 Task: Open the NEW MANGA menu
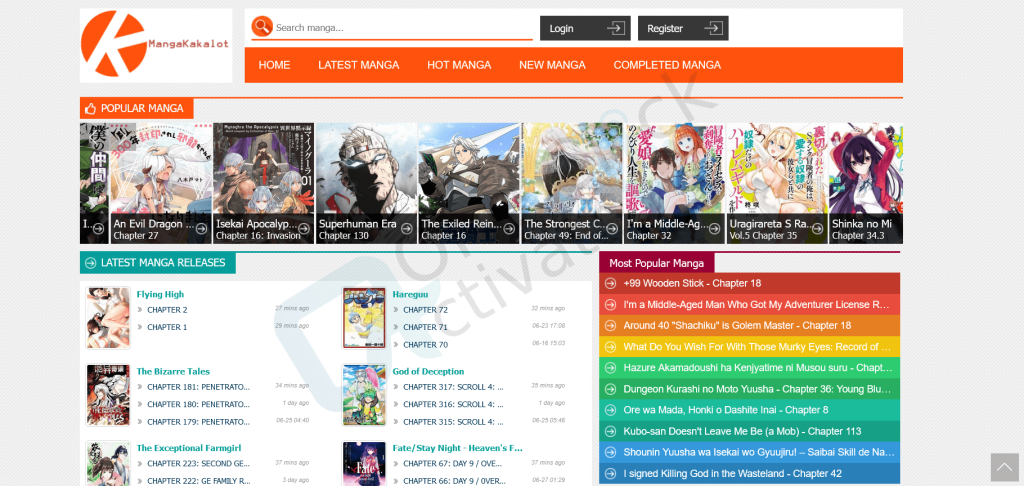click(x=552, y=65)
